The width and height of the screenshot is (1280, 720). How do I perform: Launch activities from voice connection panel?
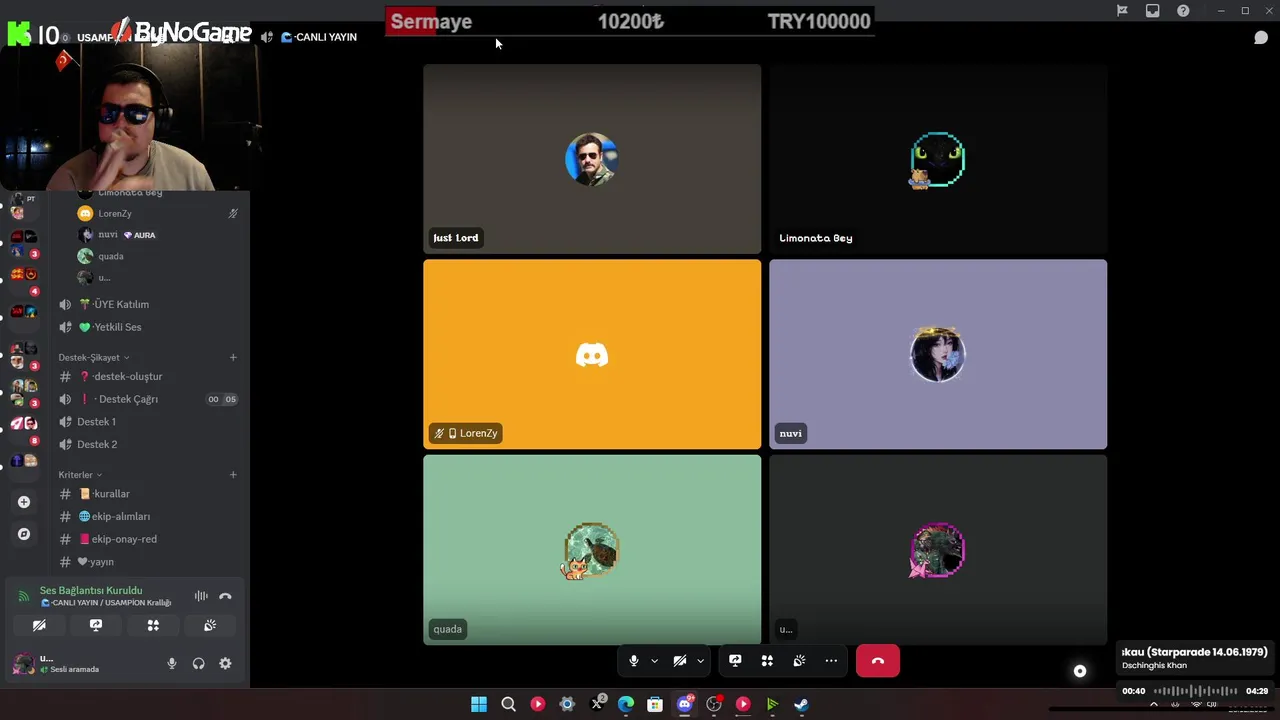point(153,625)
